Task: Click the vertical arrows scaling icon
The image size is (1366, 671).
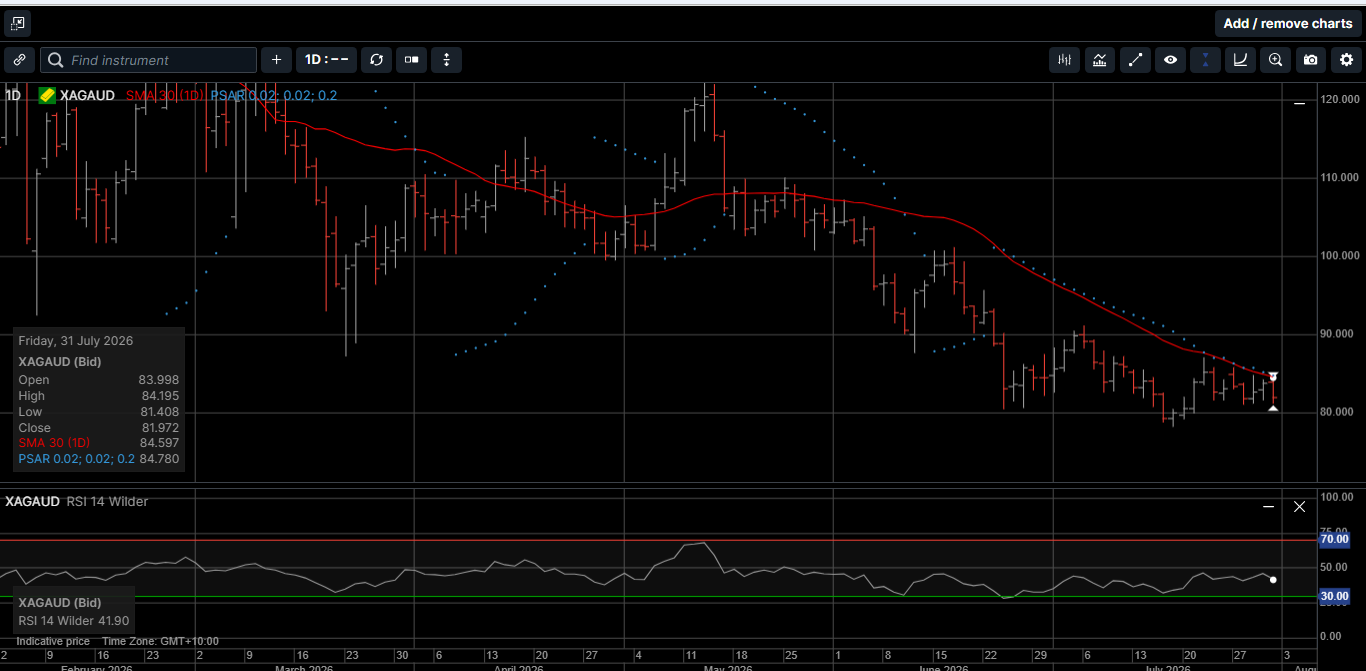Action: 446,60
